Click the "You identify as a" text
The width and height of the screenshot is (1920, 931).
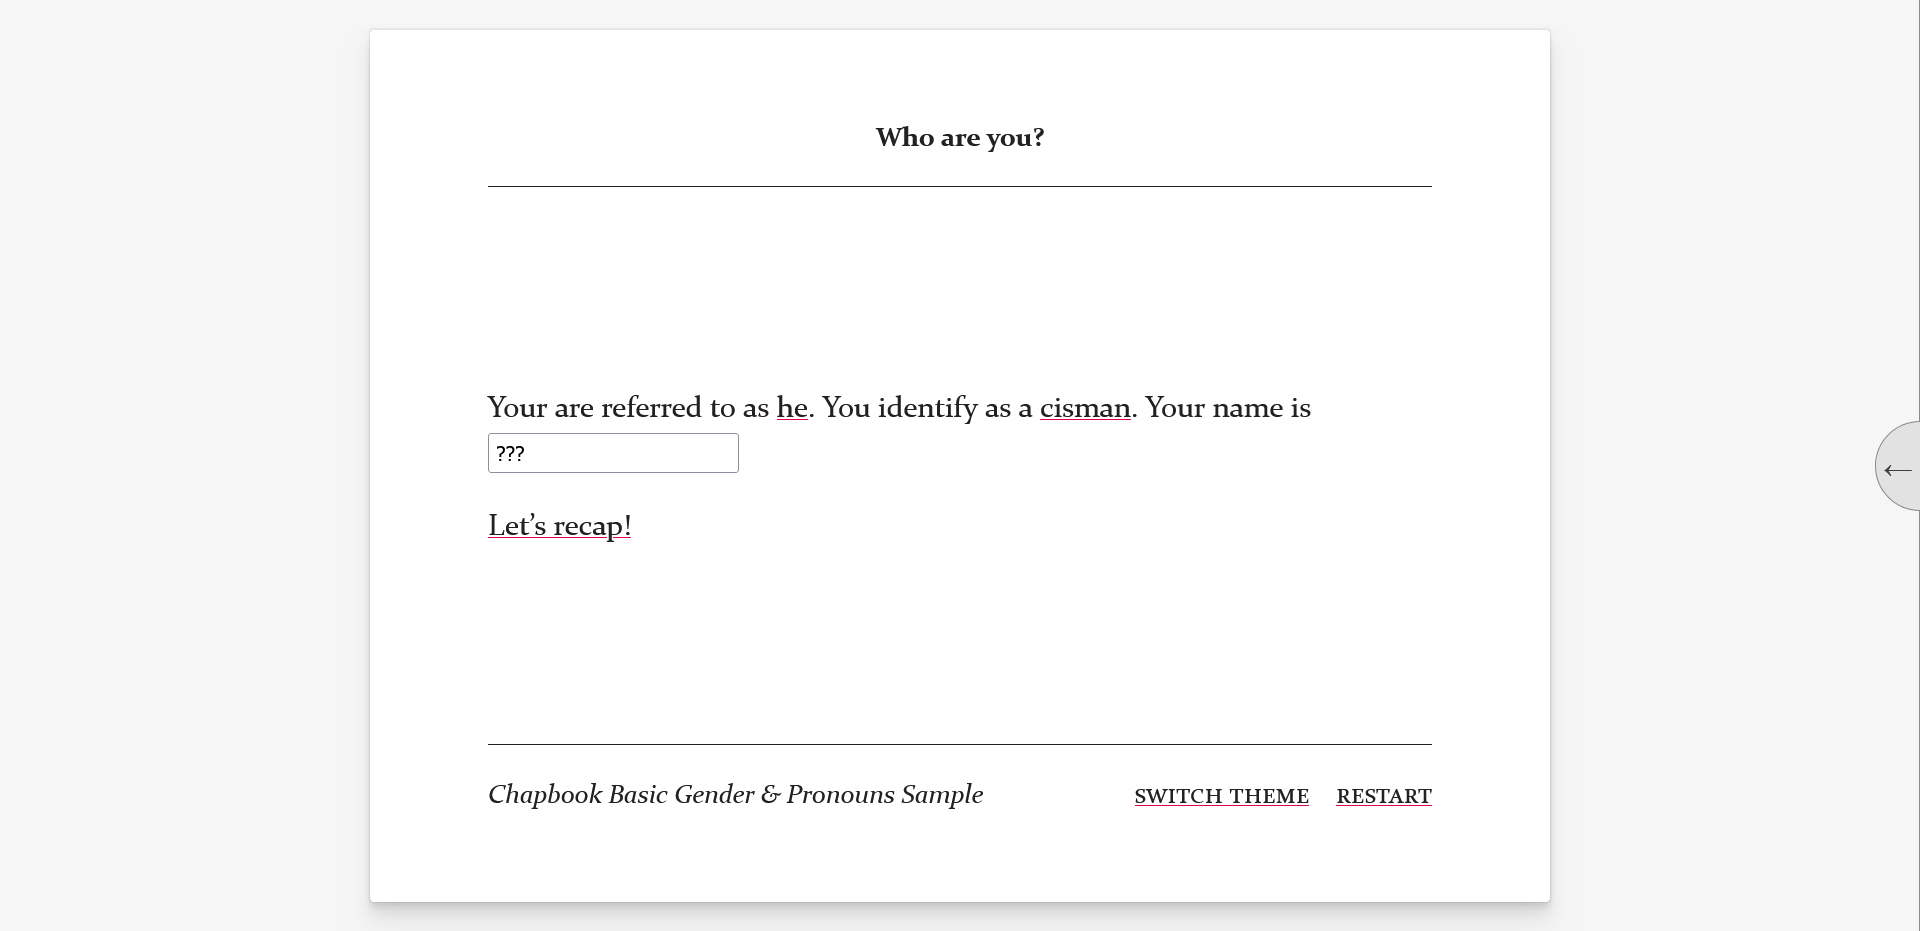[926, 408]
